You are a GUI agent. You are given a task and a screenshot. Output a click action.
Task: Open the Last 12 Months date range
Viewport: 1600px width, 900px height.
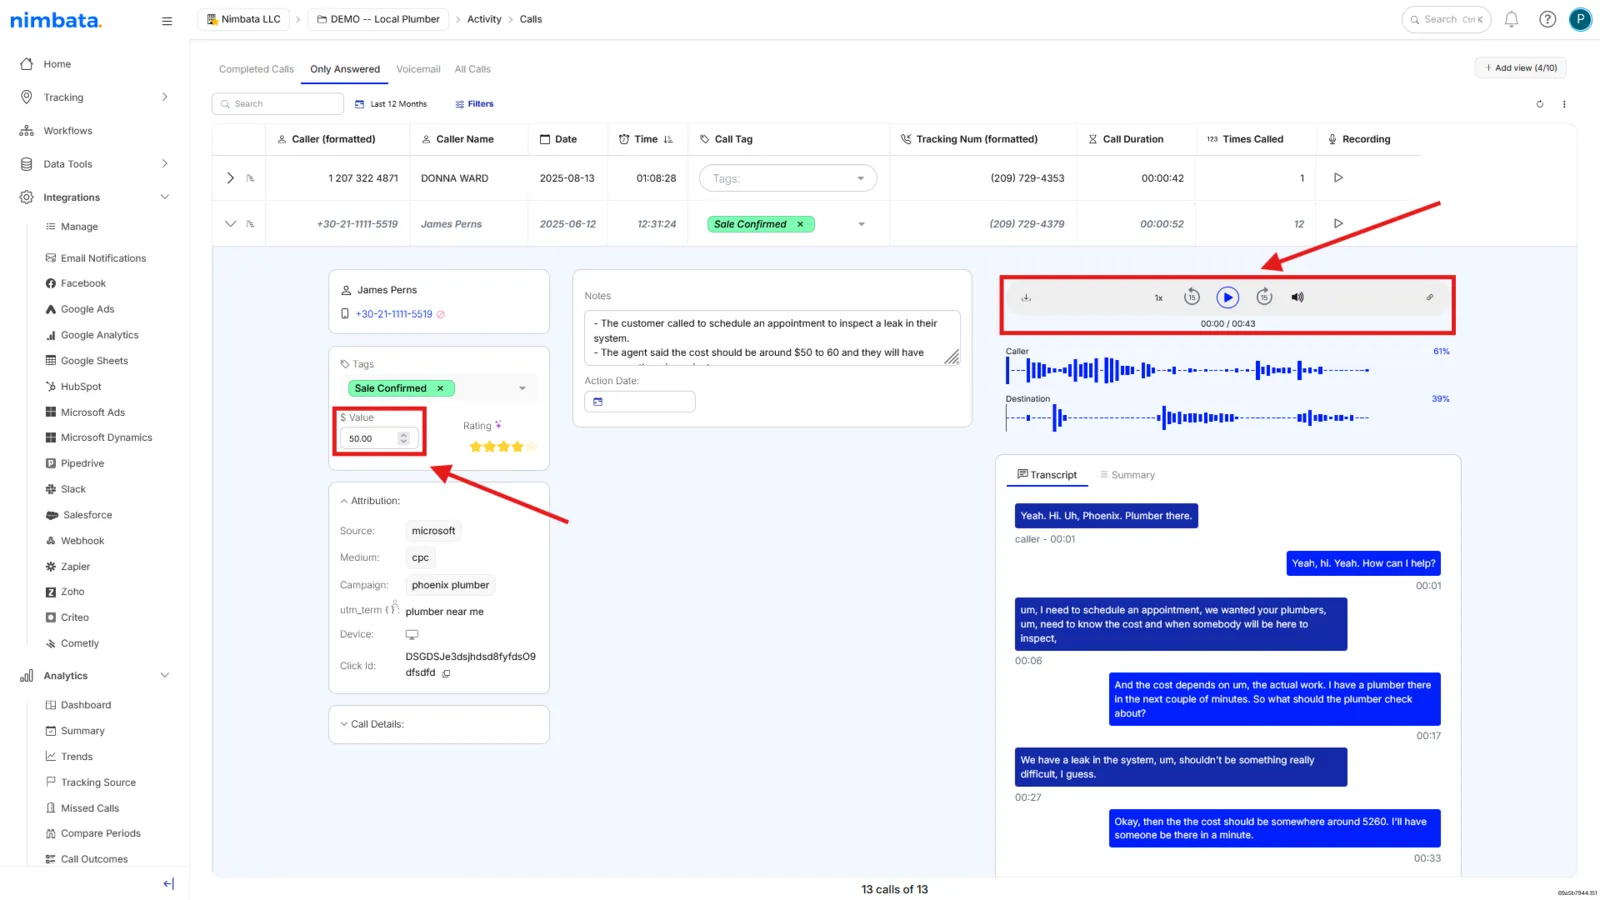click(391, 104)
